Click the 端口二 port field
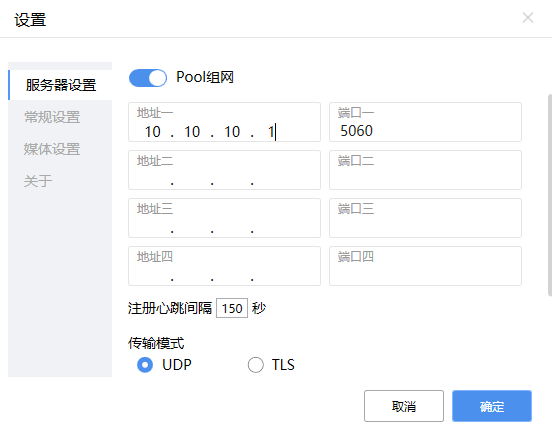Image resolution: width=552 pixels, height=442 pixels. pos(425,170)
